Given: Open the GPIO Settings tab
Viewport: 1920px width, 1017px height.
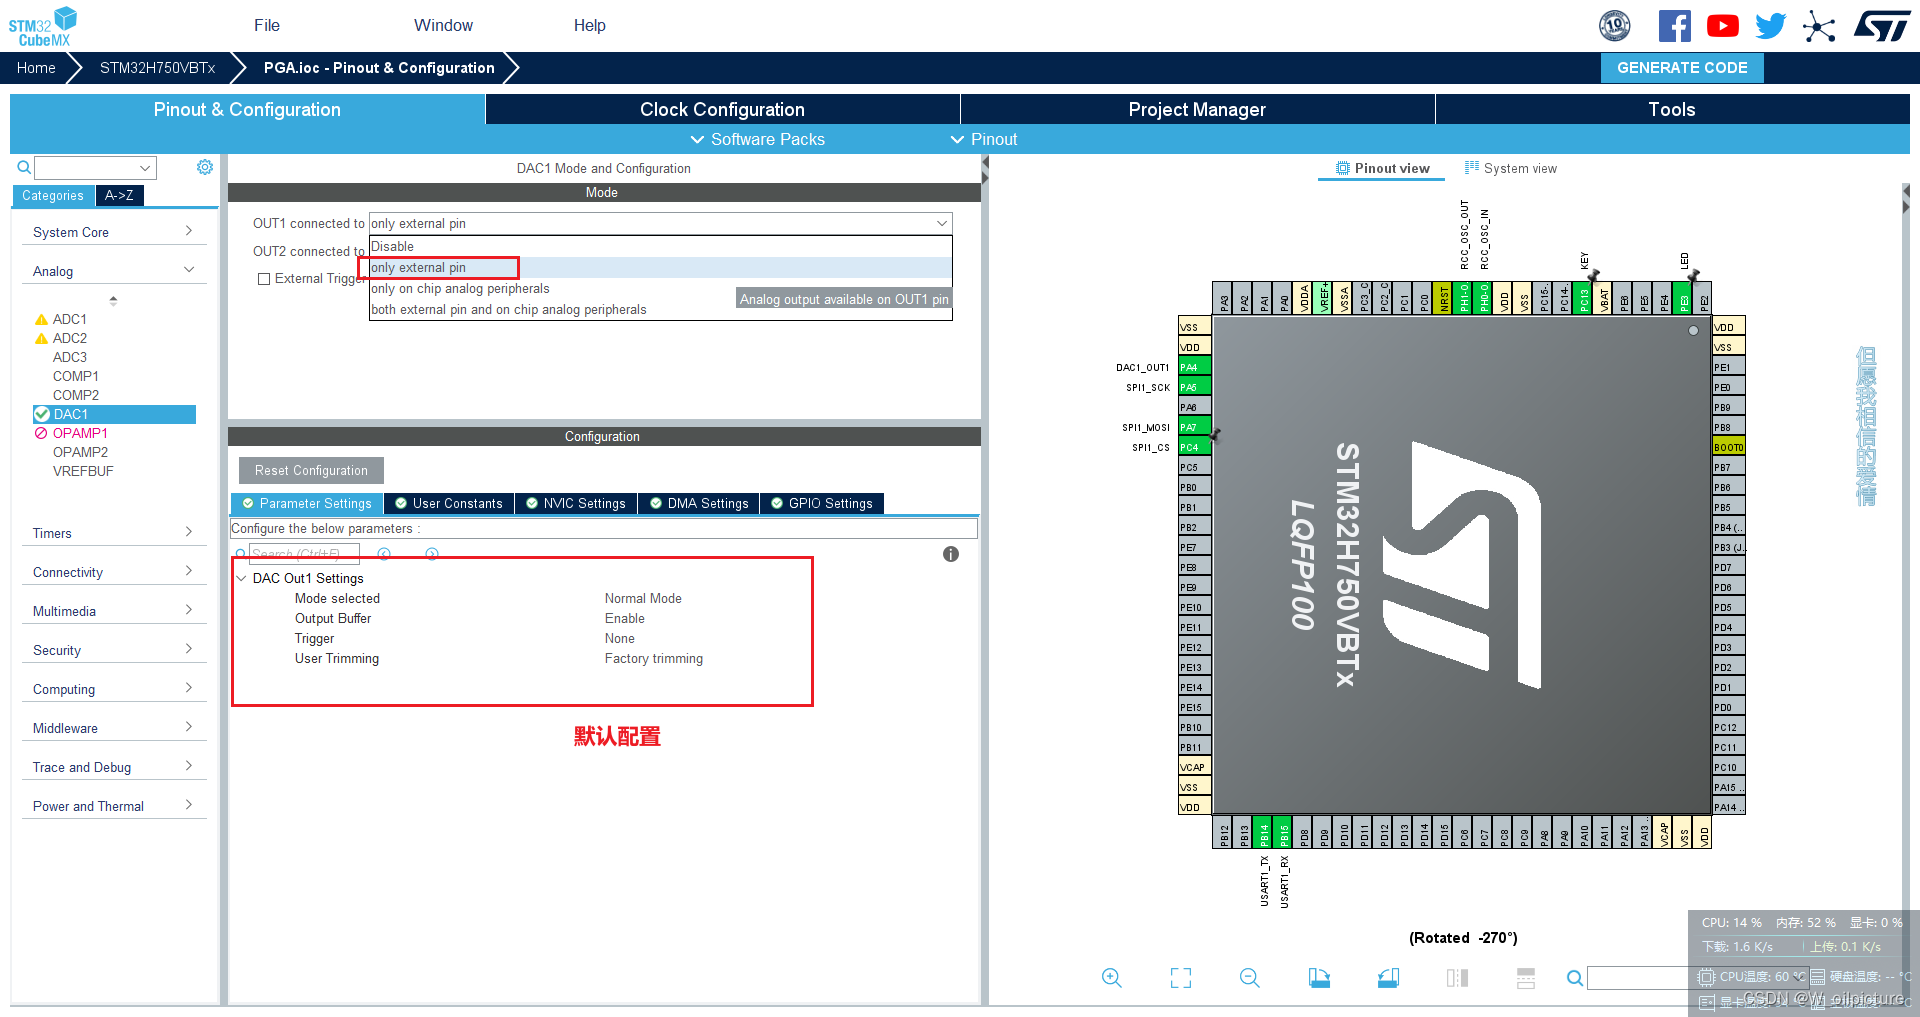Looking at the screenshot, I should click(821, 503).
